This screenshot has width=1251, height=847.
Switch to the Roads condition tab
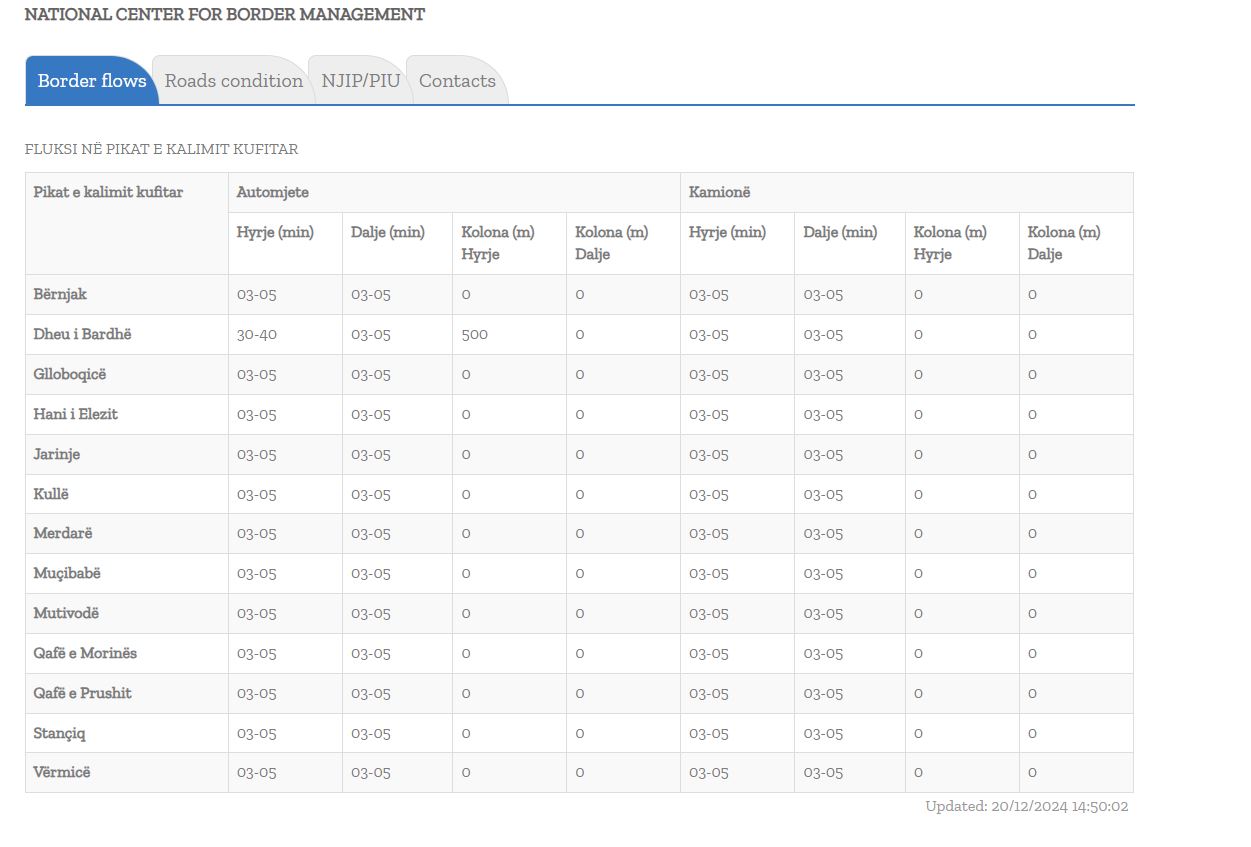click(233, 81)
